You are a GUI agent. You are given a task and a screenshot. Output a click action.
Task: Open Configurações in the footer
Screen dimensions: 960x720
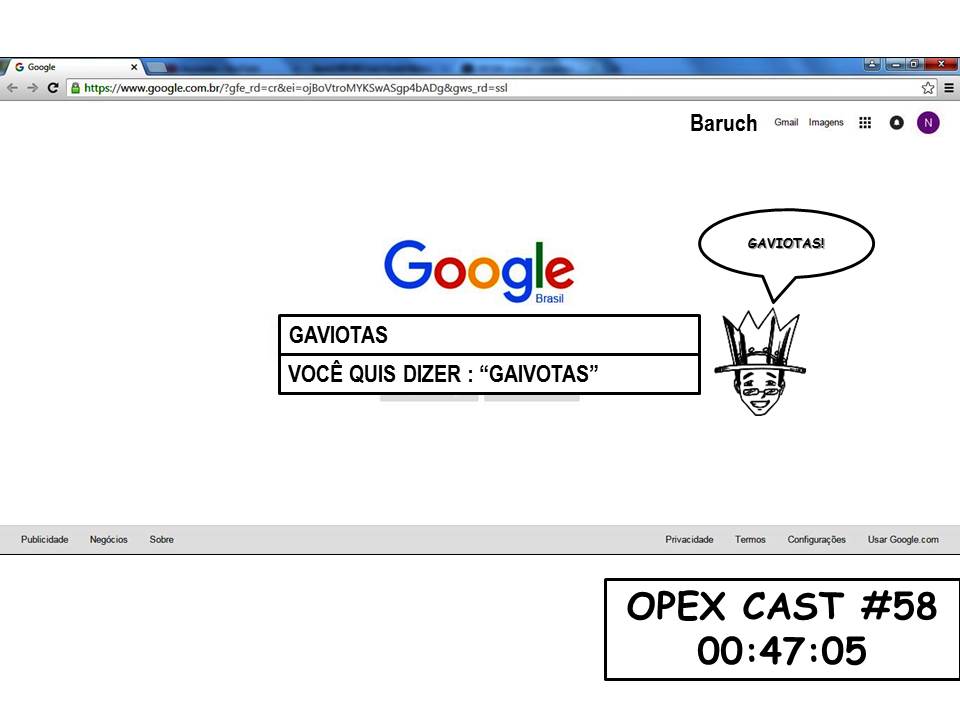click(816, 540)
